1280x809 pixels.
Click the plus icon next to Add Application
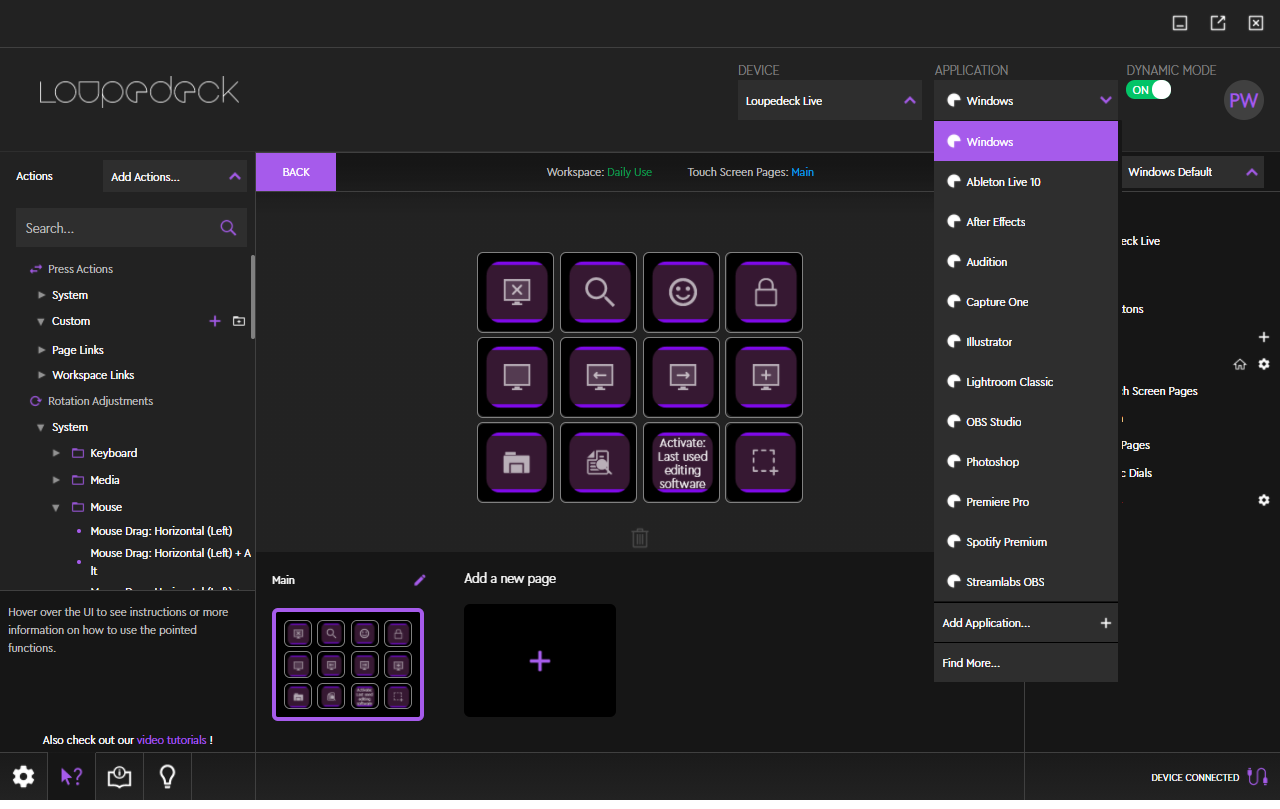(1106, 623)
